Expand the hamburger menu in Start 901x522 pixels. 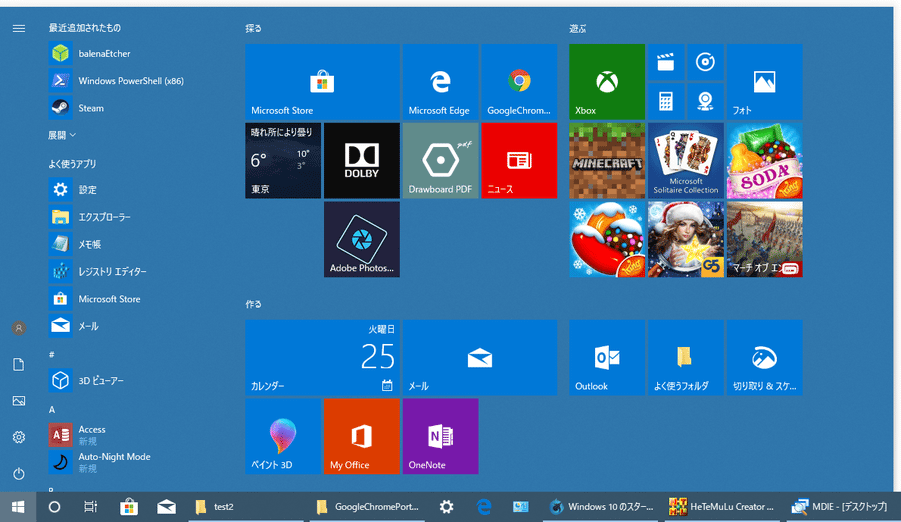pyautogui.click(x=18, y=28)
